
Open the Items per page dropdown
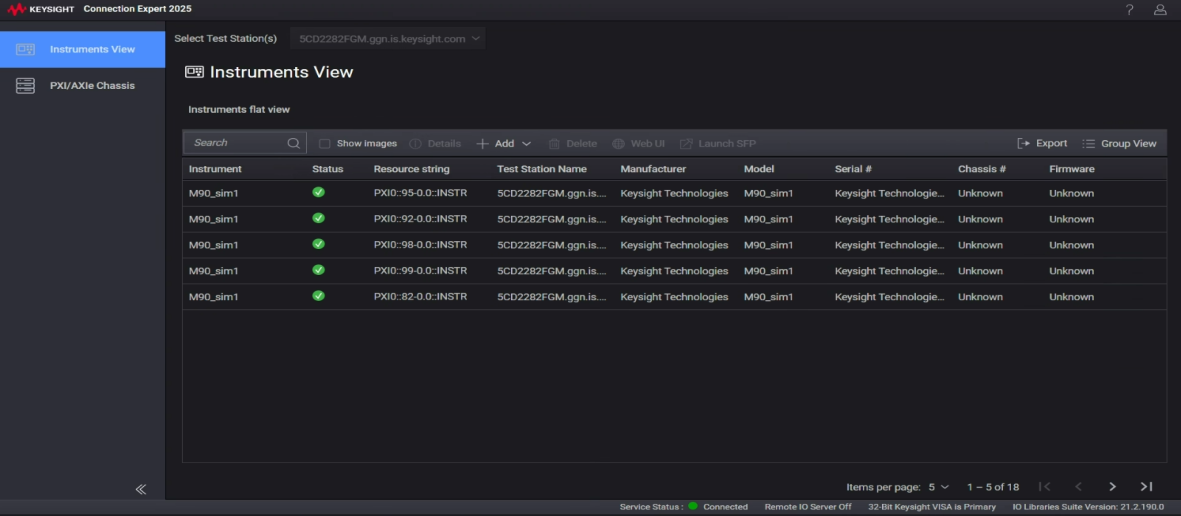938,487
